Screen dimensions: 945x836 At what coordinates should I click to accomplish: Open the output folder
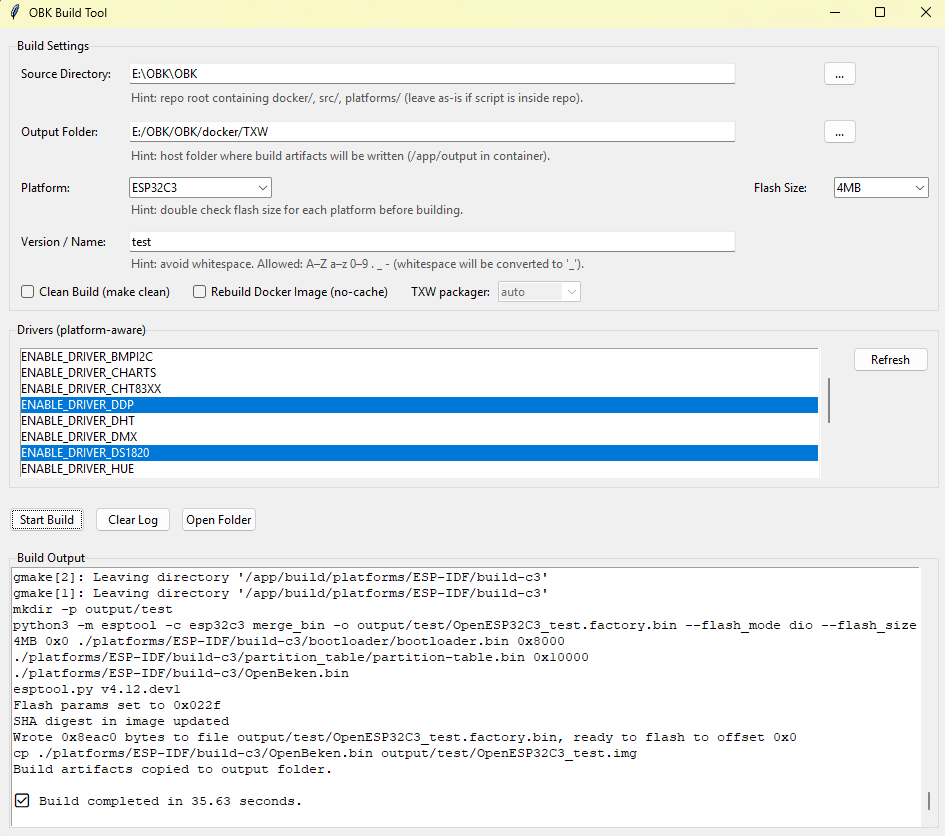219,520
